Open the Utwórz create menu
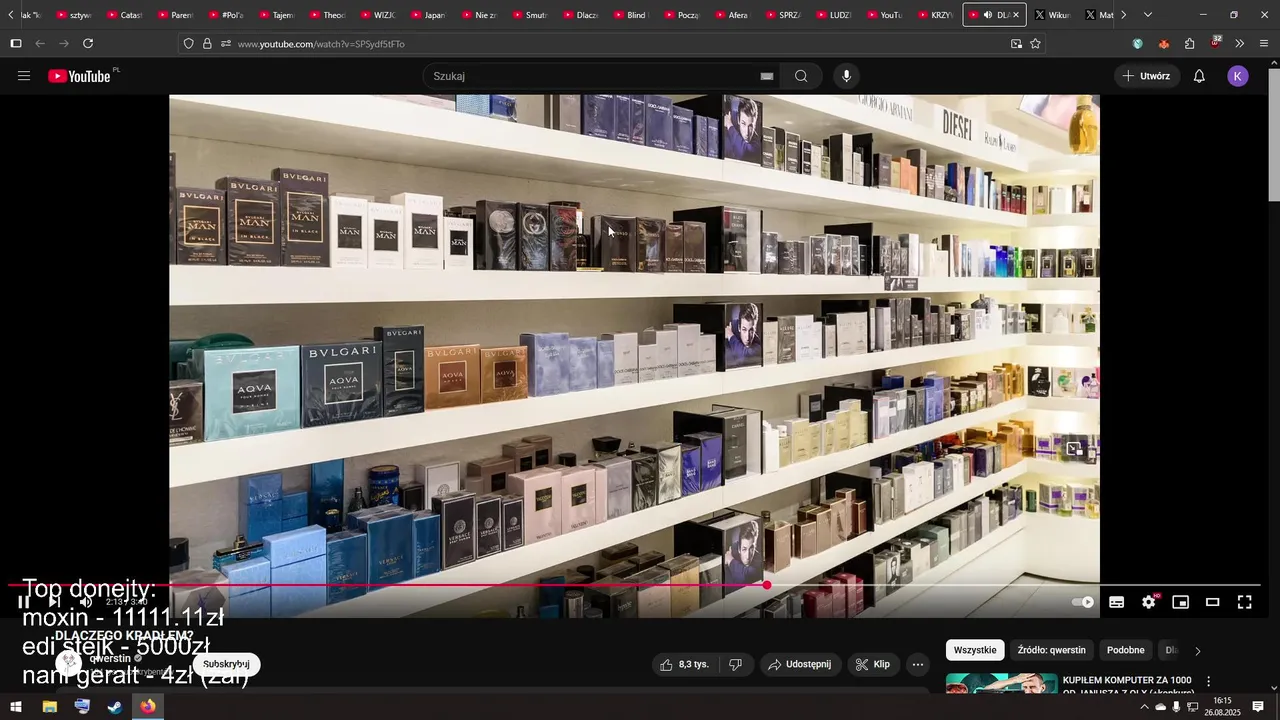Screen dimensions: 1280x720 (1146, 76)
